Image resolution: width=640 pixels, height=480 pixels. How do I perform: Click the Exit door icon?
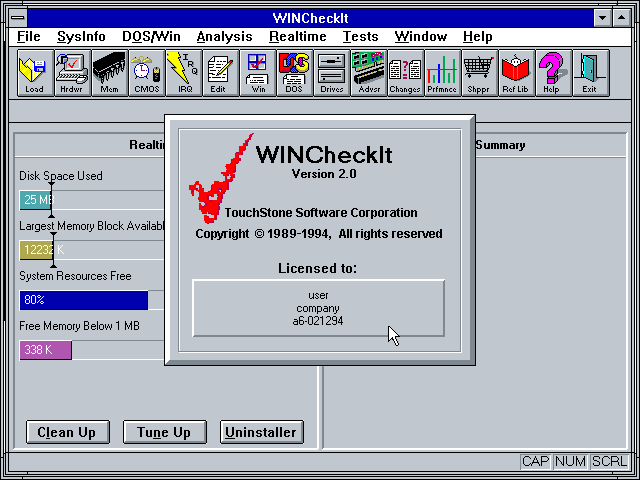point(591,73)
